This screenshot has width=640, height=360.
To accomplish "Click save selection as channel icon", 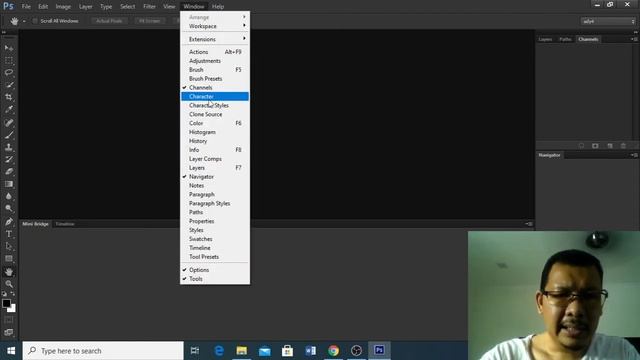I will click(x=595, y=146).
